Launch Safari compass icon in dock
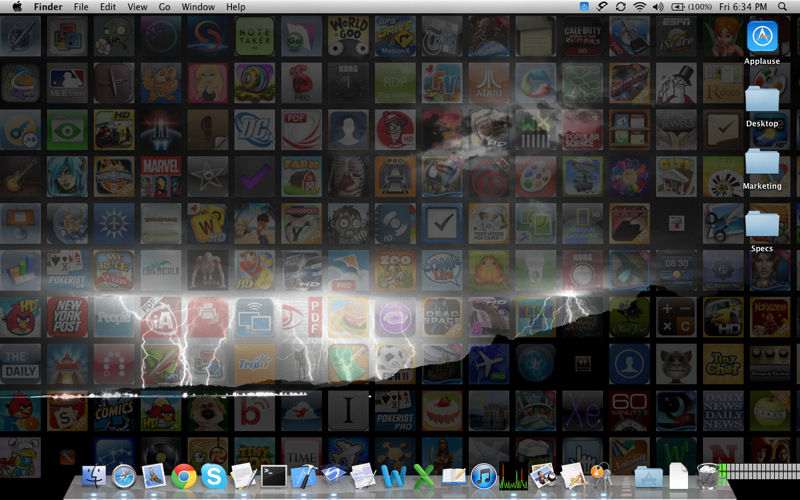 coord(124,477)
